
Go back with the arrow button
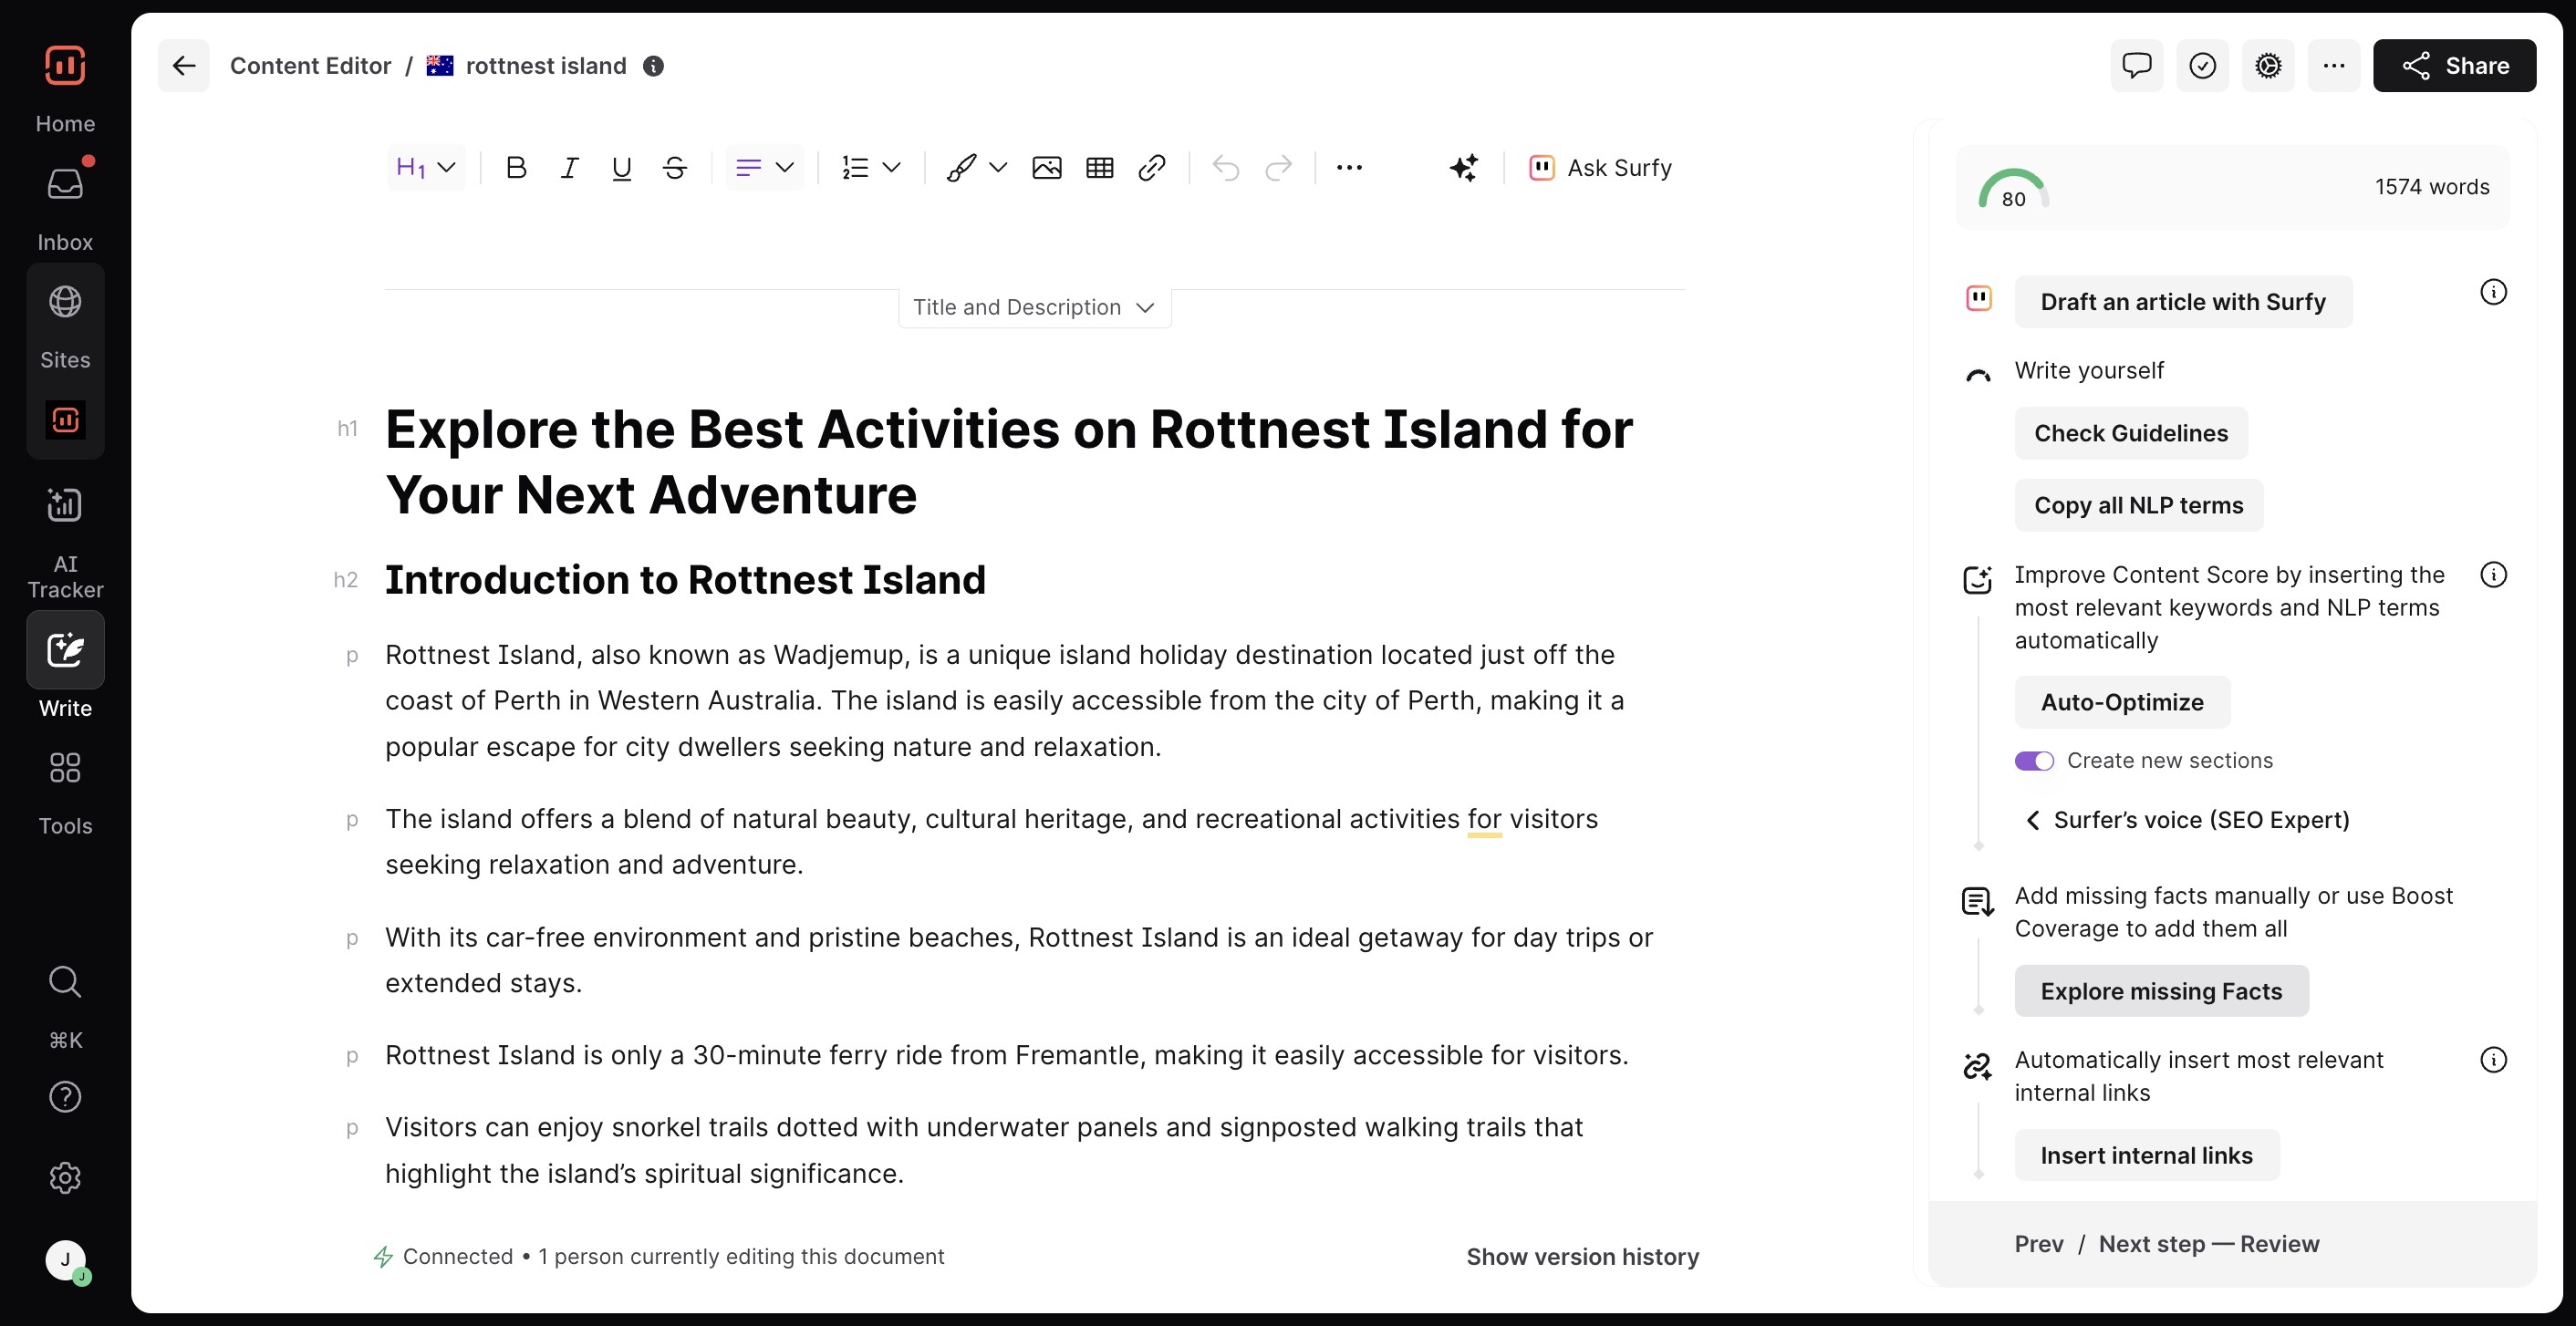pos(184,66)
